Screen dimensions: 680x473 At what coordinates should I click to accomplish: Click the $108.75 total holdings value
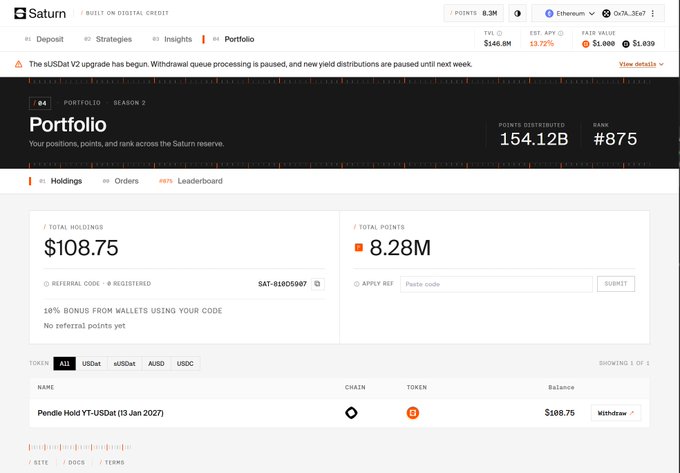(81, 248)
